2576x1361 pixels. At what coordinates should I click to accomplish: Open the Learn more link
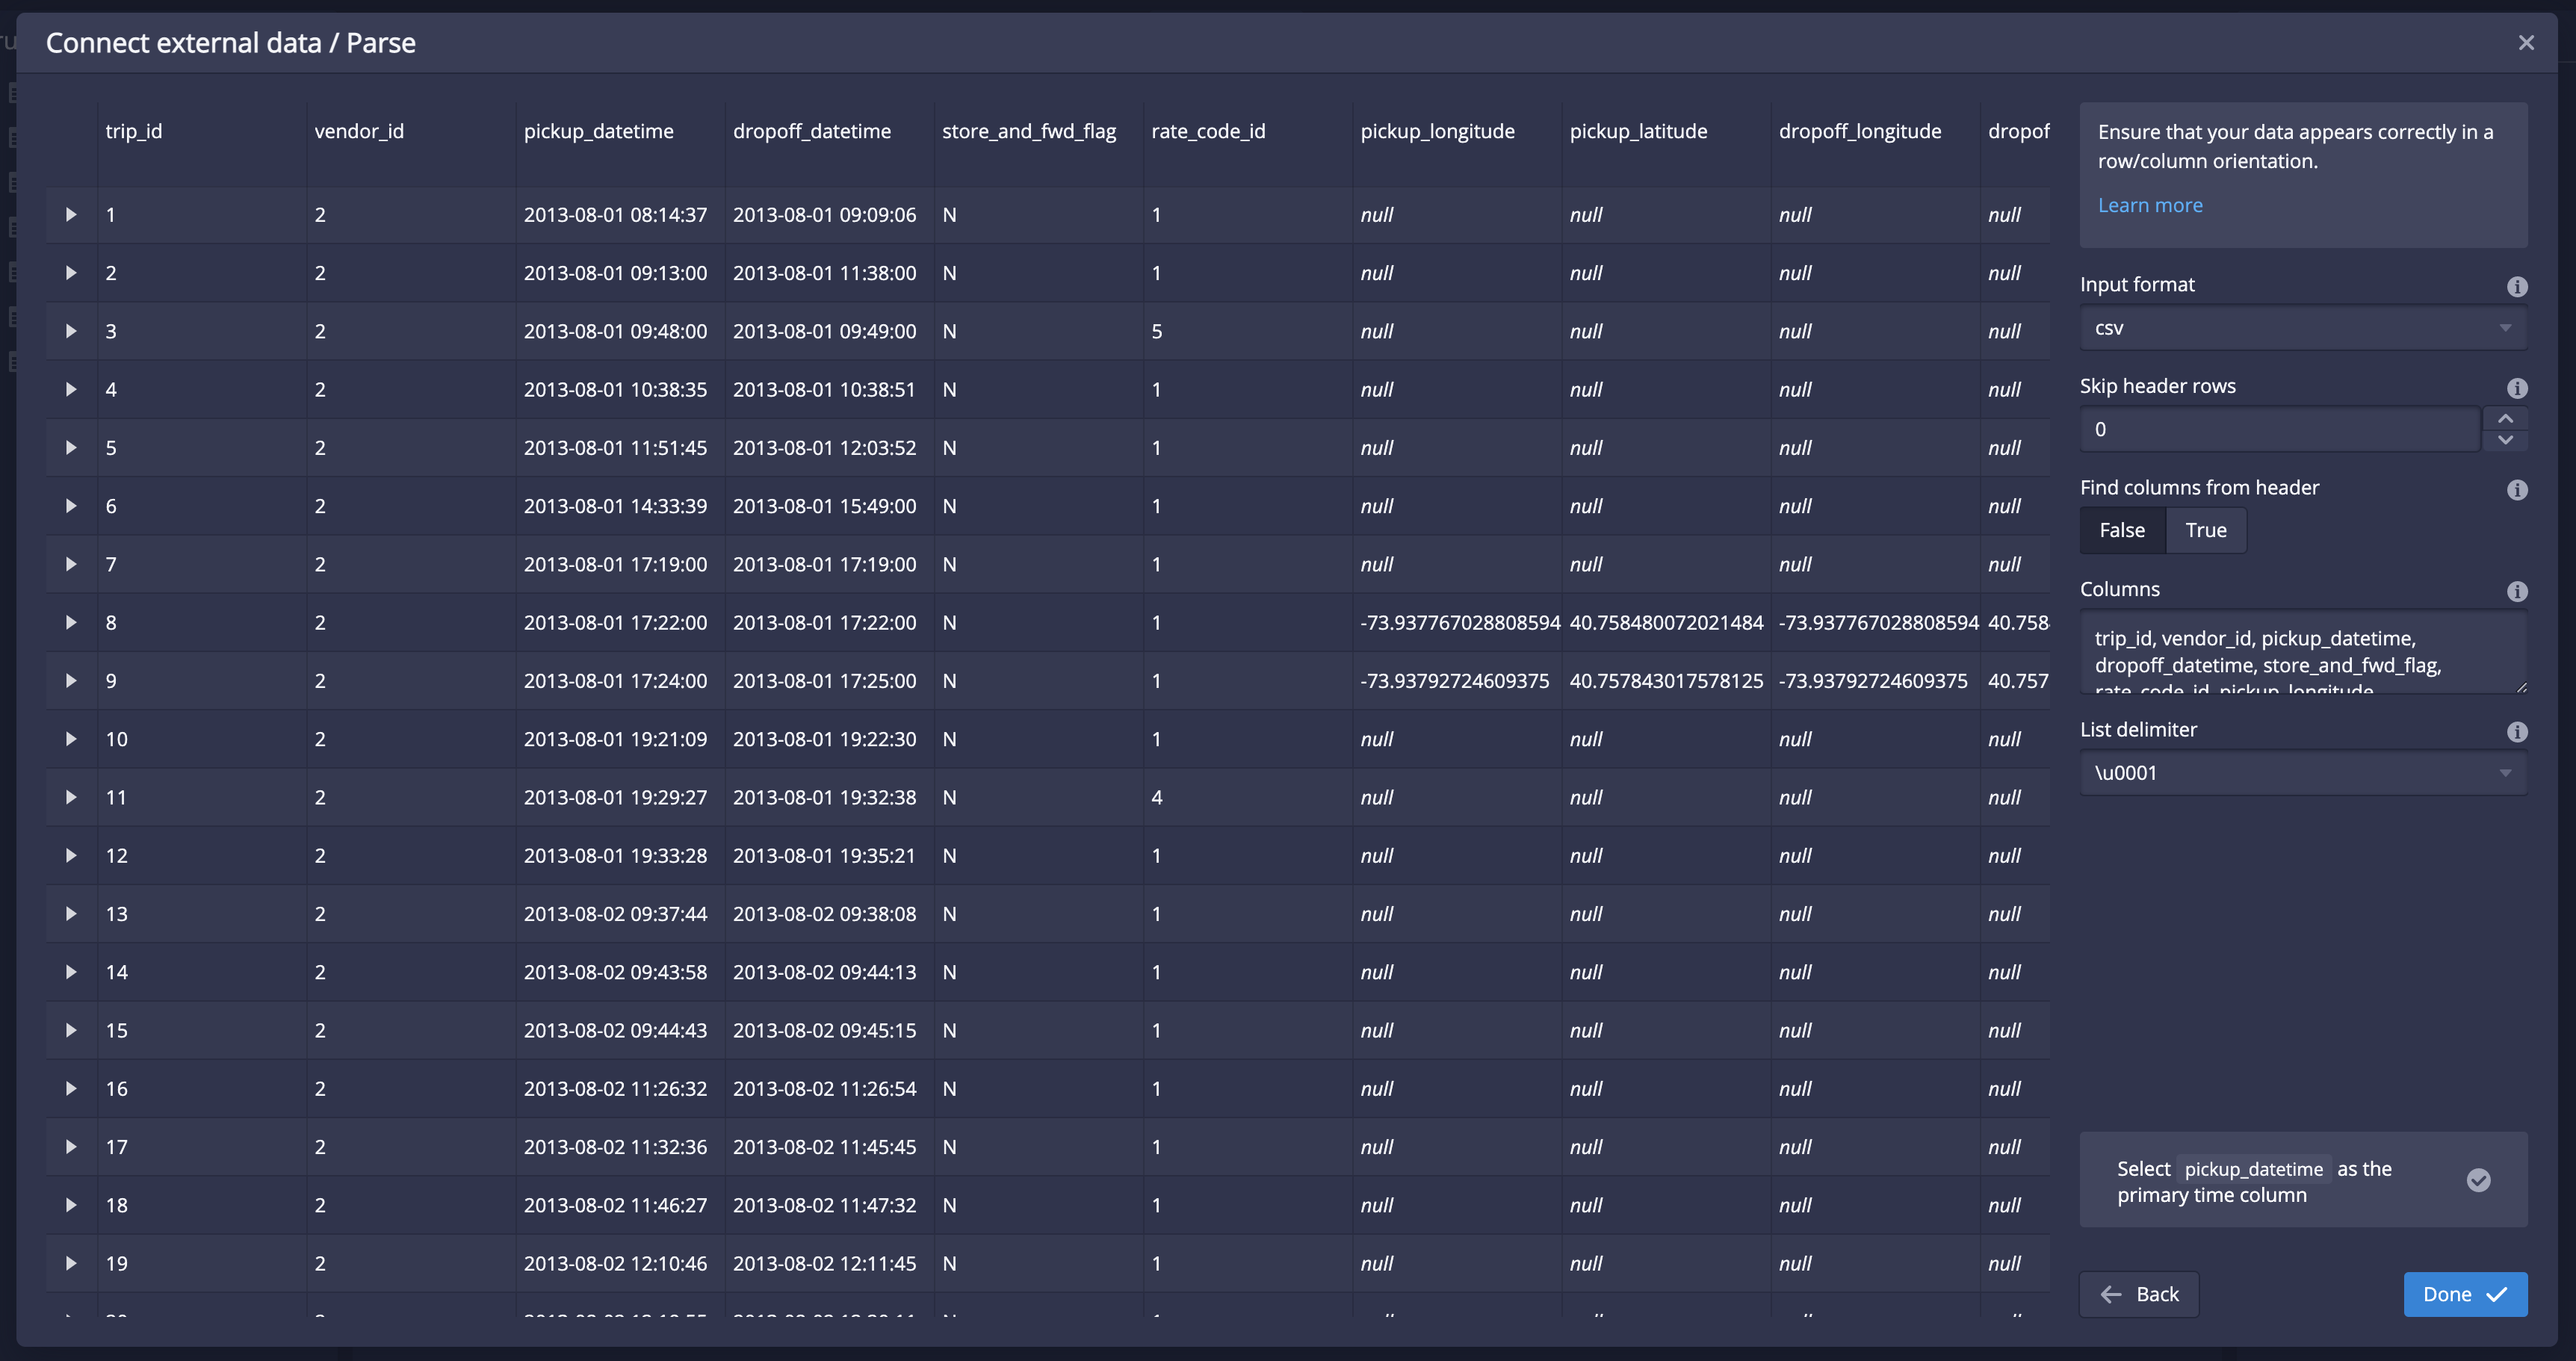coord(2150,205)
